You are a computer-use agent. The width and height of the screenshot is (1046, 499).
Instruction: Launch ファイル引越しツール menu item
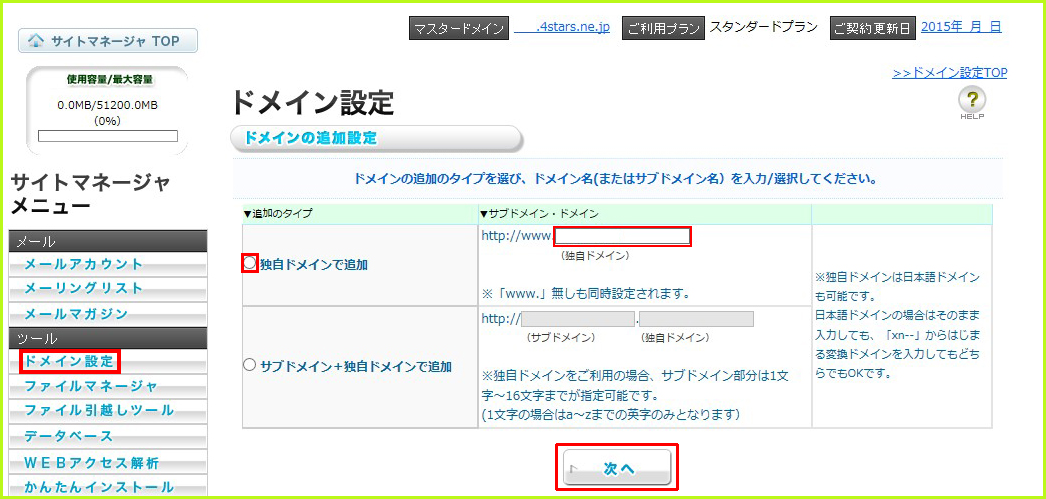click(99, 410)
